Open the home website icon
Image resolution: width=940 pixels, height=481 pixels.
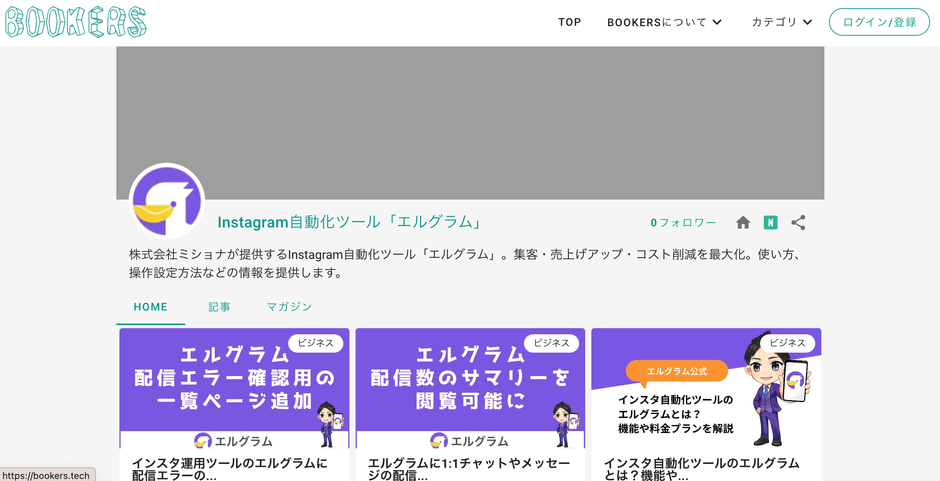click(743, 223)
